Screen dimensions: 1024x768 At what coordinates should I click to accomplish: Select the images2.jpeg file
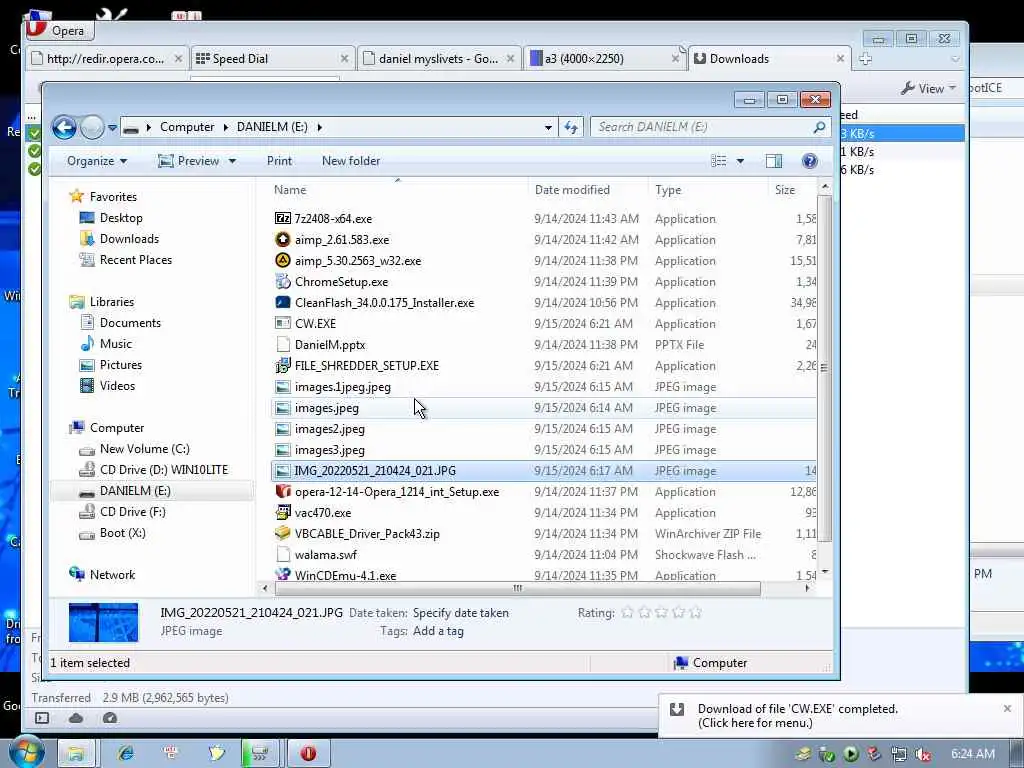329,429
